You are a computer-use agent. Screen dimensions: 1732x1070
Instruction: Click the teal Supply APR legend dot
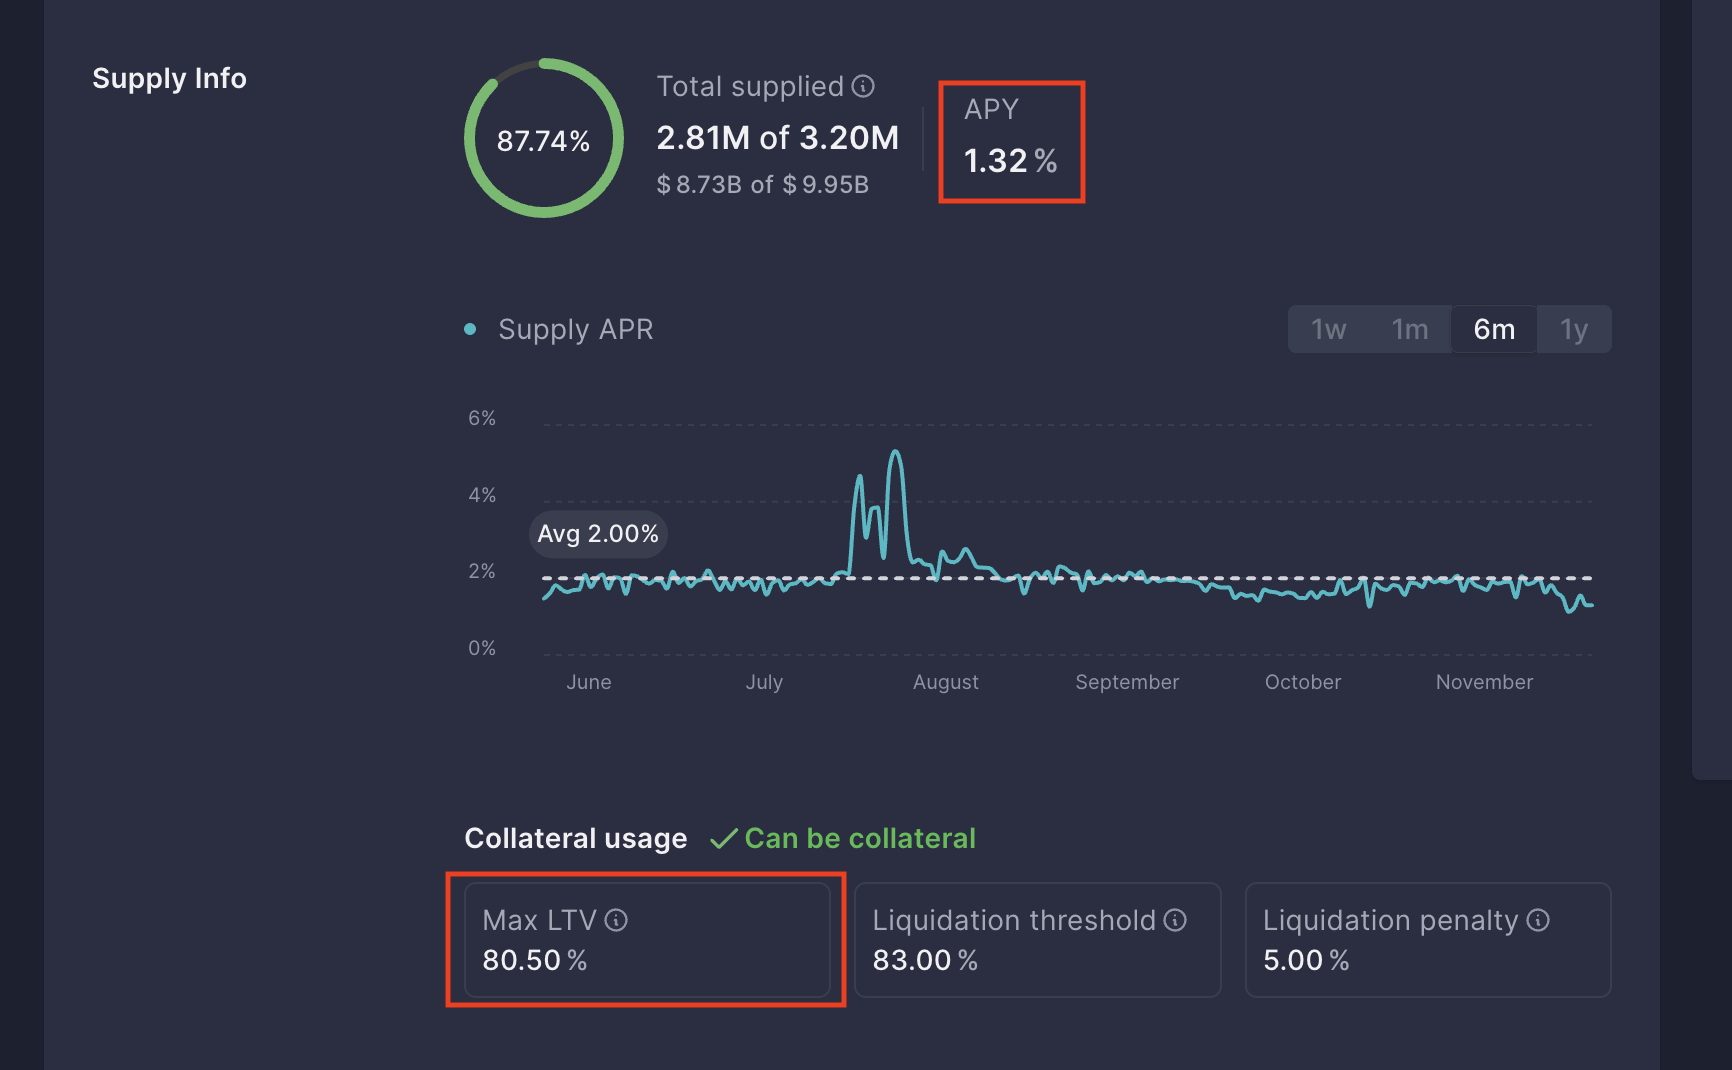point(470,329)
